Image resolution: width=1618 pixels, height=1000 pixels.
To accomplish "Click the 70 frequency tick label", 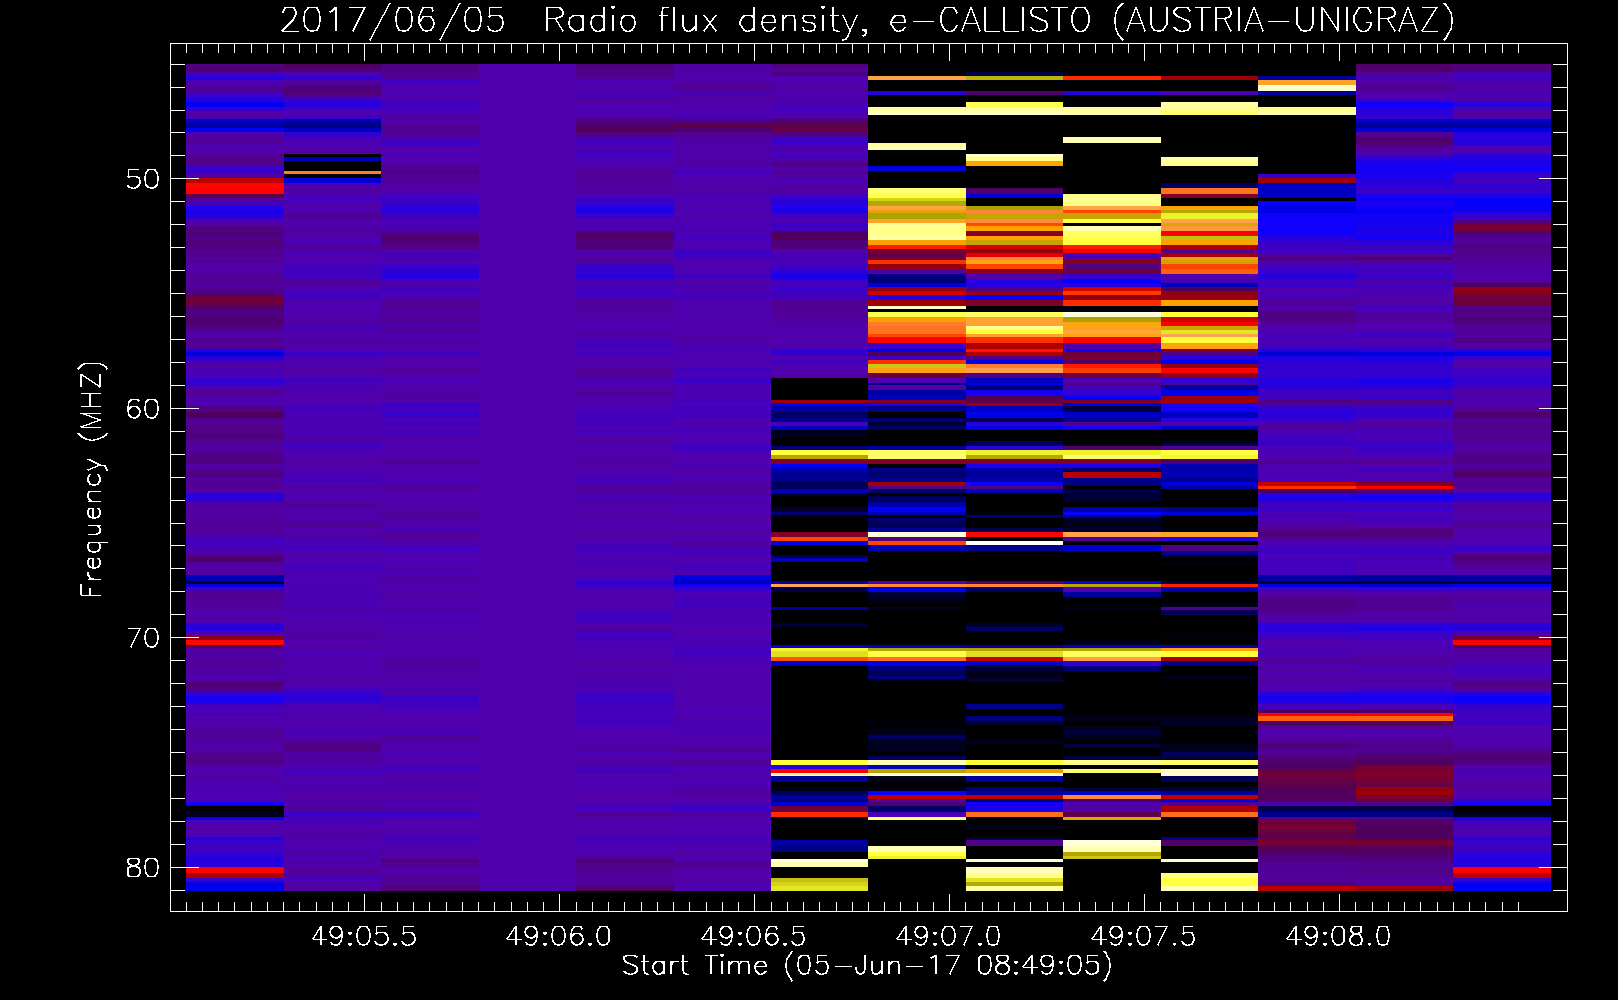I will coord(143,638).
